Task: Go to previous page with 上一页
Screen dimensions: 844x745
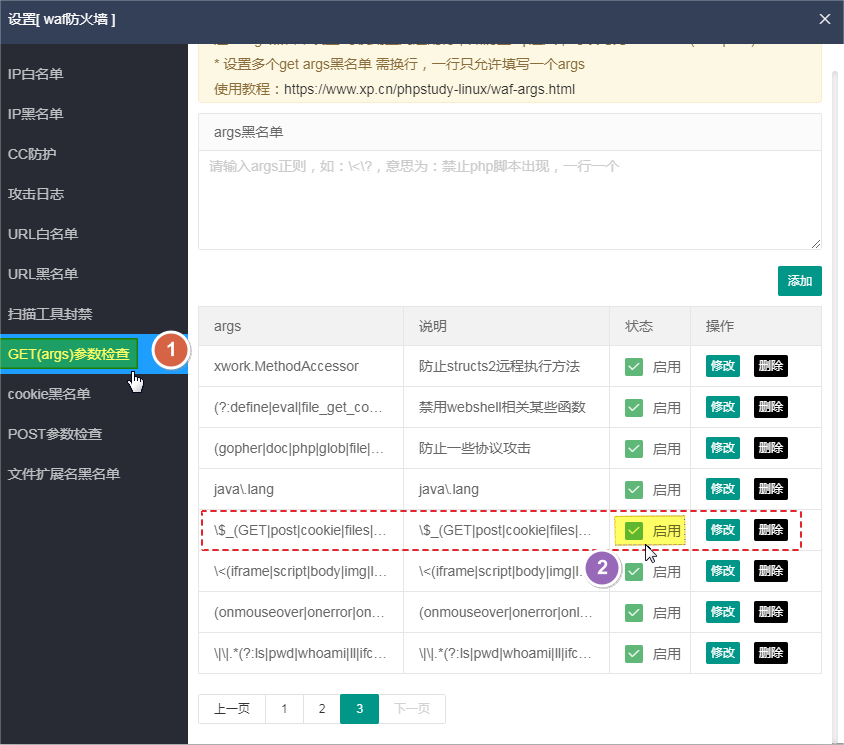Action: pyautogui.click(x=232, y=709)
